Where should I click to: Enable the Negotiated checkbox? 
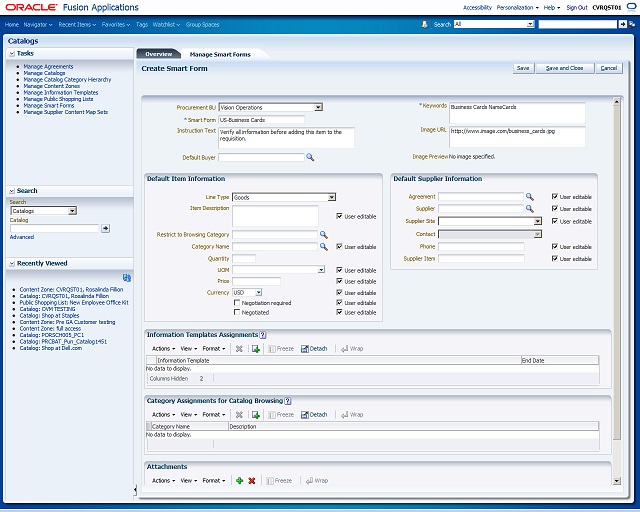(x=237, y=312)
